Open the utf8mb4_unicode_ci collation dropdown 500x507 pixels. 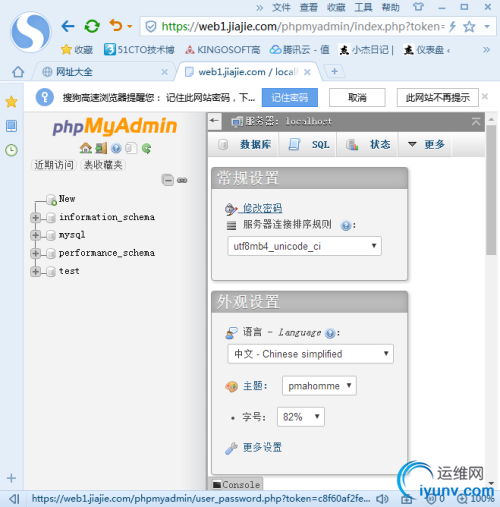pyautogui.click(x=304, y=246)
